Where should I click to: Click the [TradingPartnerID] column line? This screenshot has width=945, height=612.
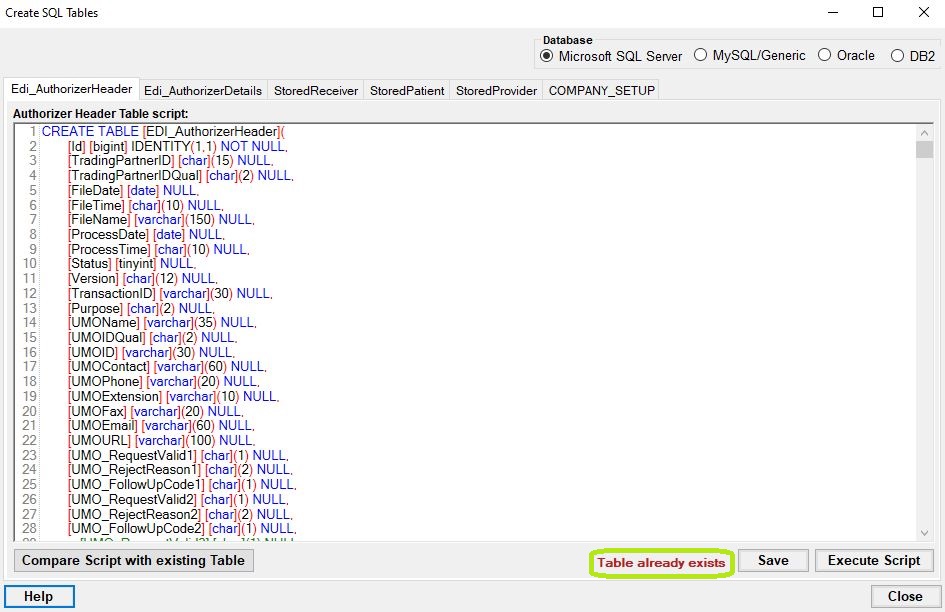(x=171, y=160)
